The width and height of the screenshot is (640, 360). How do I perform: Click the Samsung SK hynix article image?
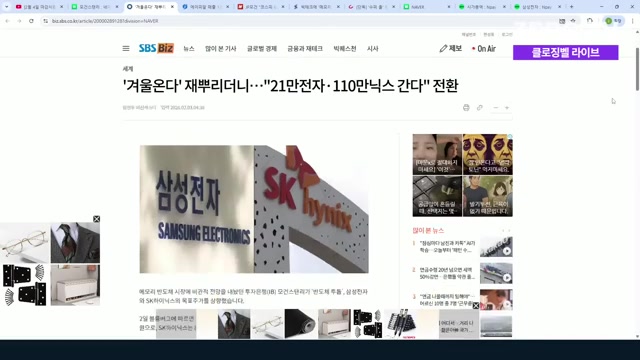pos(254,209)
